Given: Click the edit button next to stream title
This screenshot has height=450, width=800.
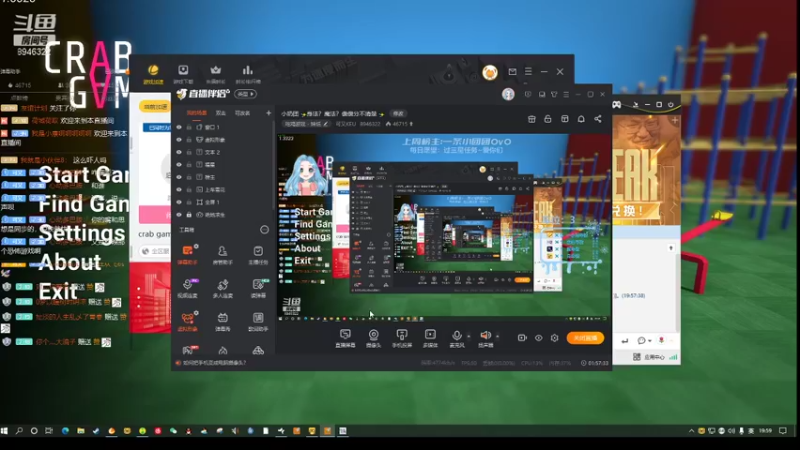Looking at the screenshot, I should [x=398, y=113].
